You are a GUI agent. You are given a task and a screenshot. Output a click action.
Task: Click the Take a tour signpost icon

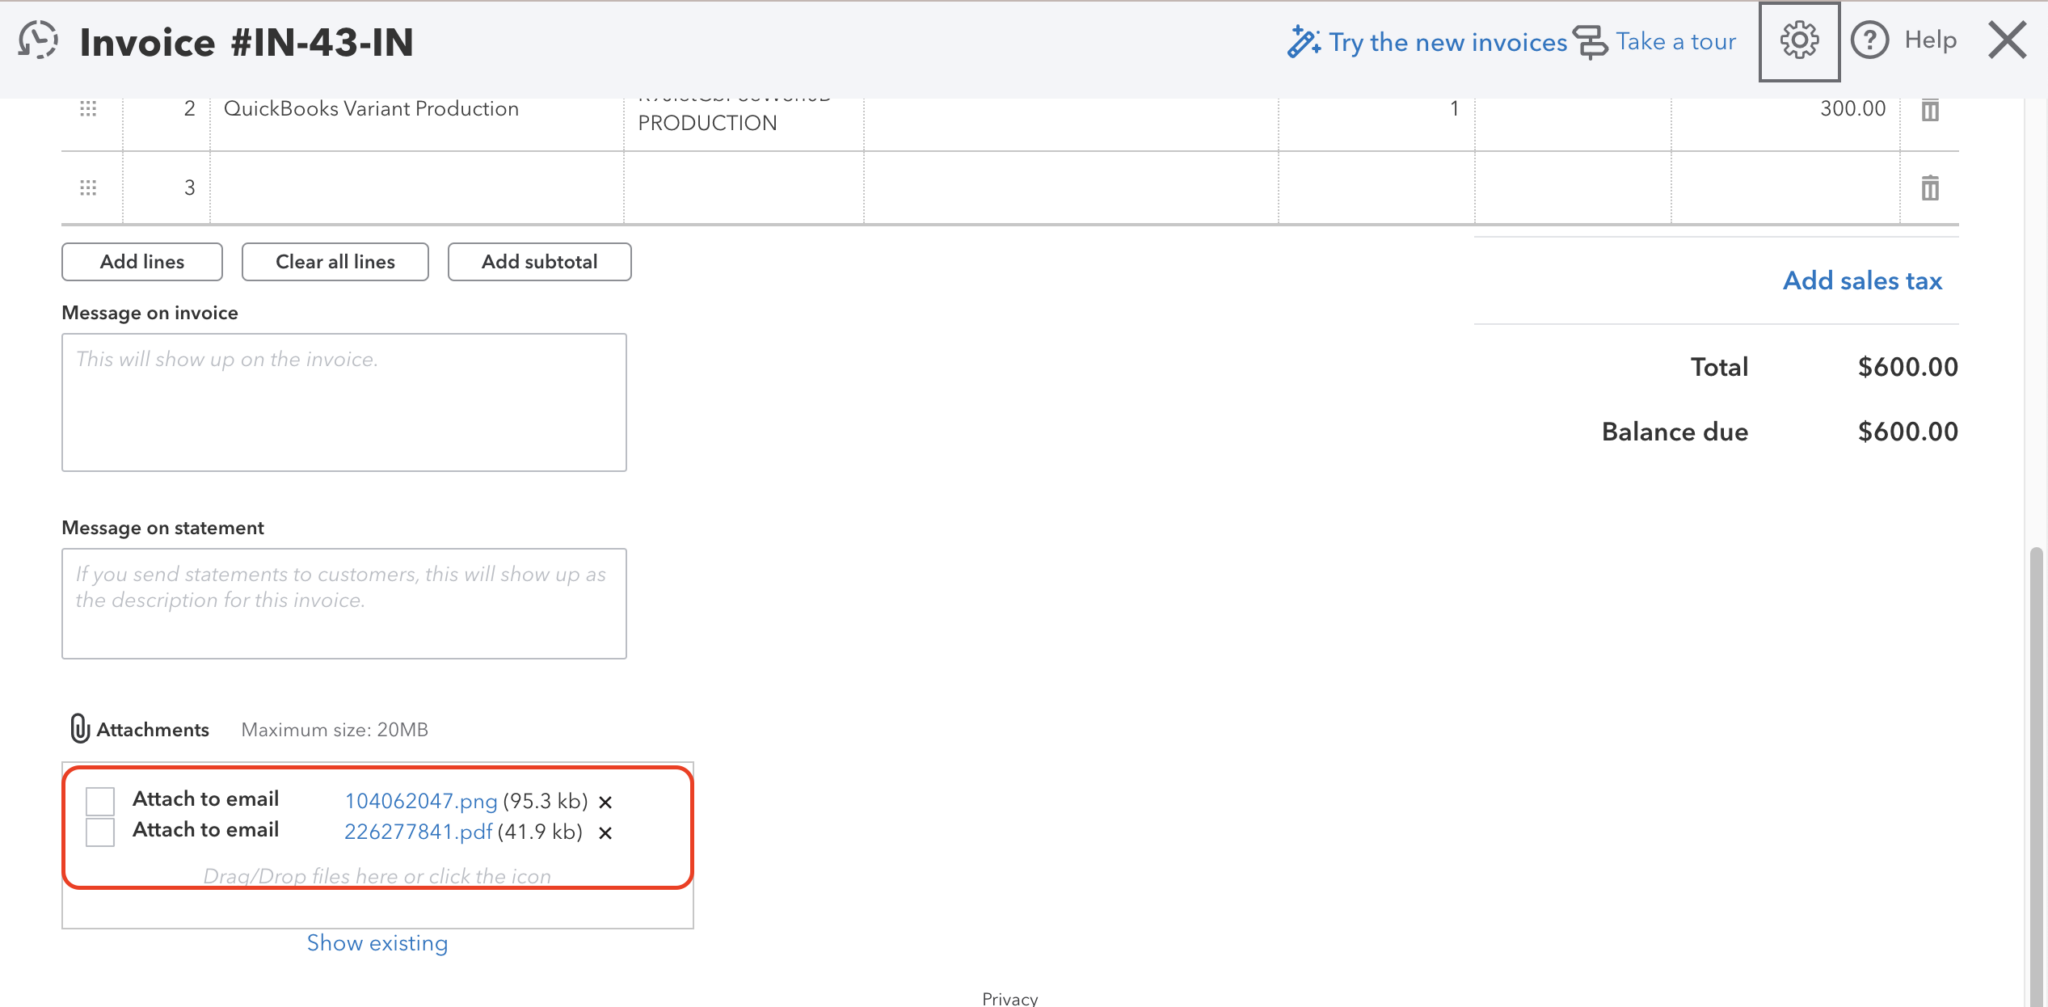coord(1591,42)
